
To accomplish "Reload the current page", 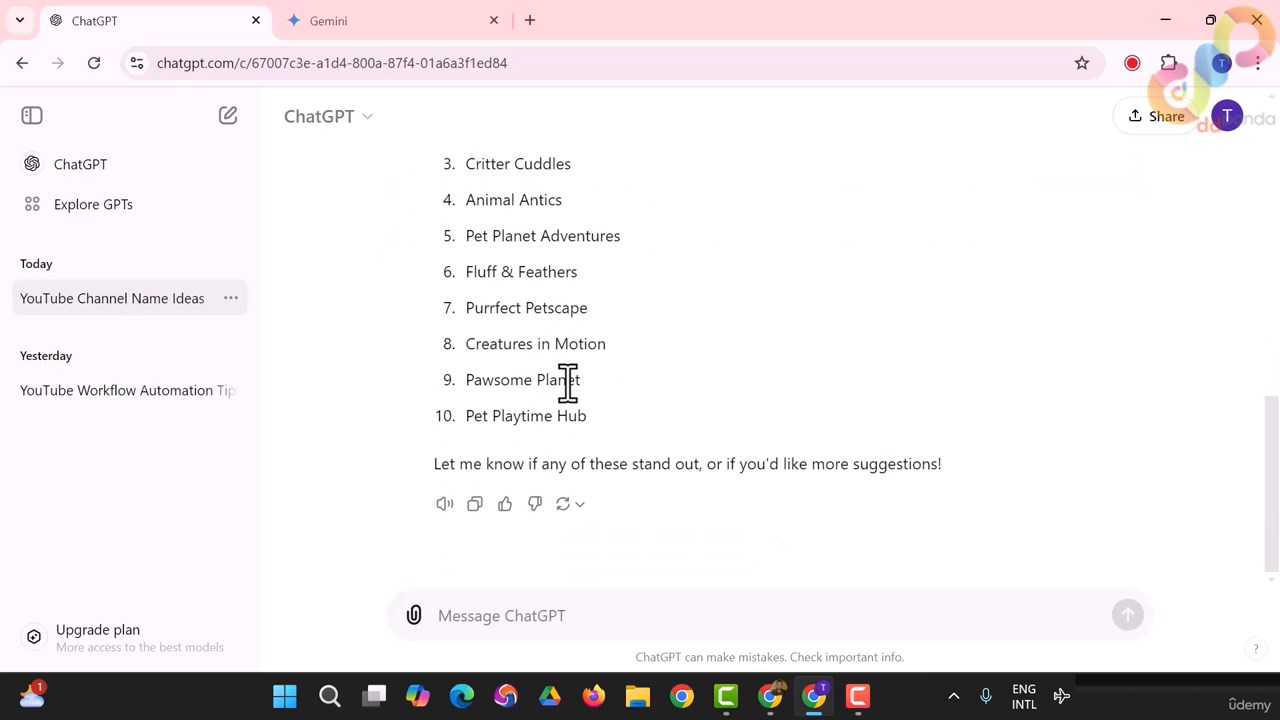I will point(94,63).
